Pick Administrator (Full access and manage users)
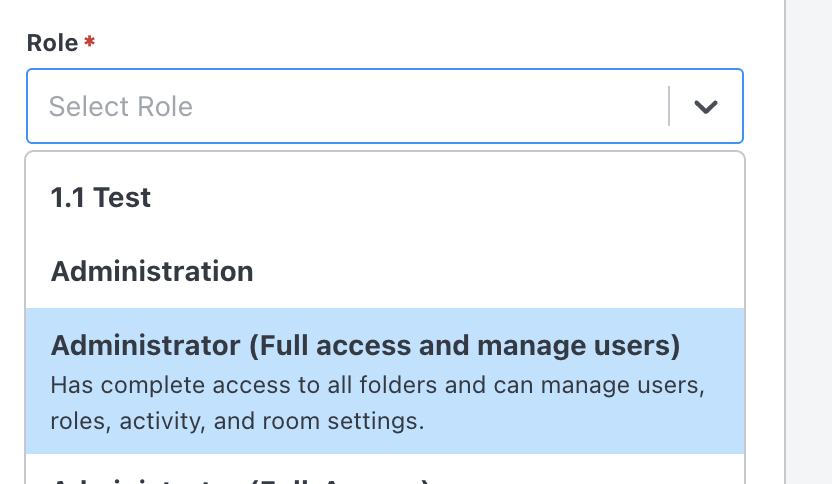 385,381
